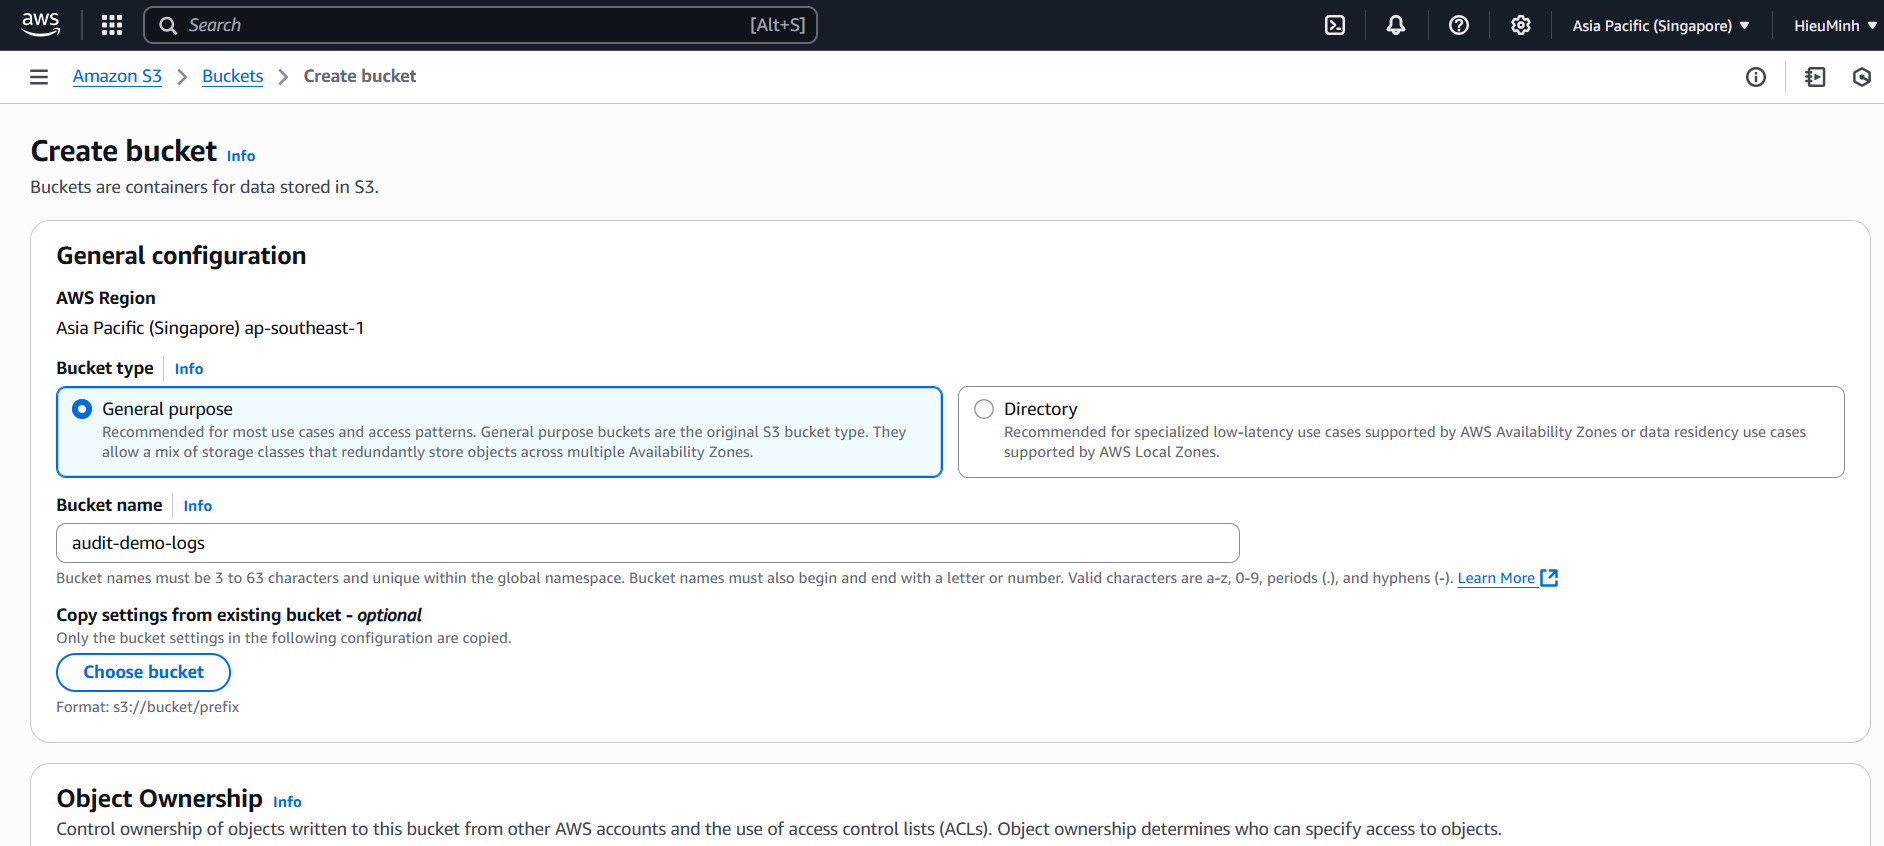Go to Amazon S3 breadcrumb link
1884x846 pixels.
(117, 76)
